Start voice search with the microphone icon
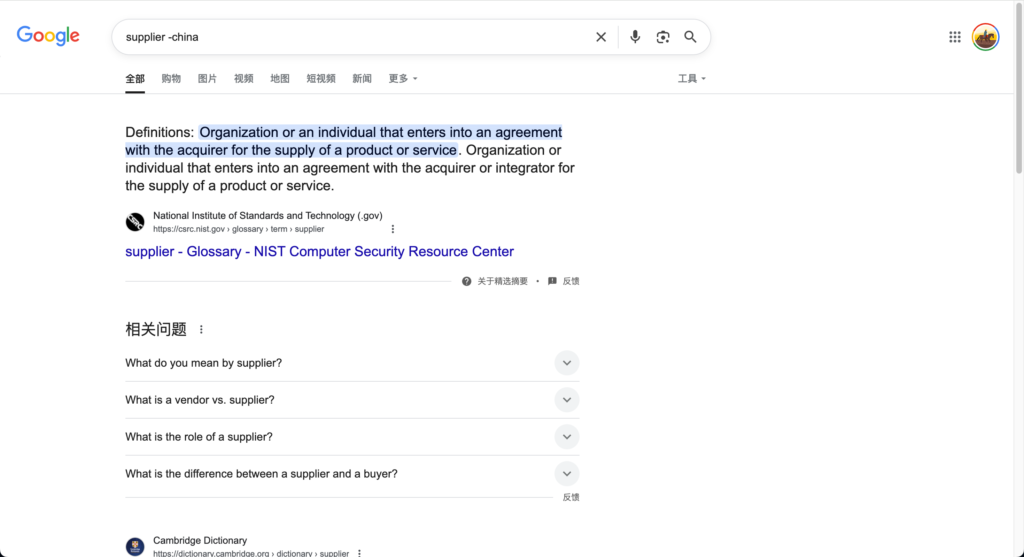The width and height of the screenshot is (1024, 557). click(x=635, y=37)
